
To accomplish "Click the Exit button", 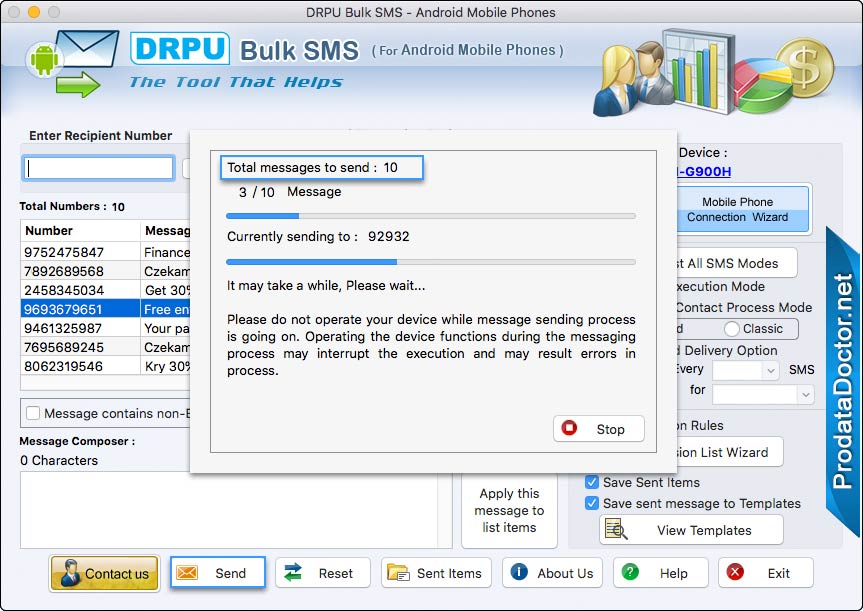I will [766, 572].
